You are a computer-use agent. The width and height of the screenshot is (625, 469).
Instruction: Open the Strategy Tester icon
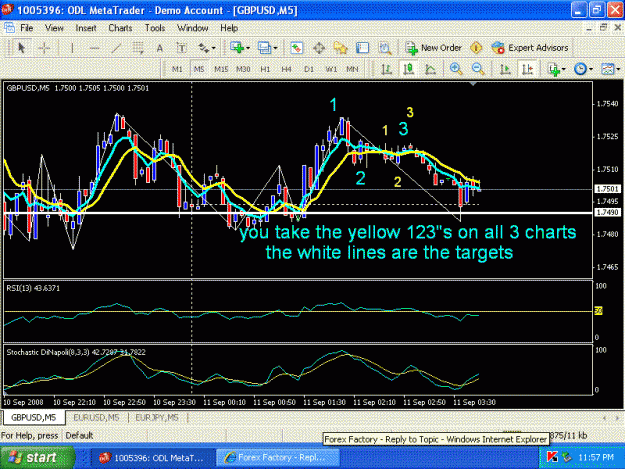pyautogui.click(x=385, y=48)
